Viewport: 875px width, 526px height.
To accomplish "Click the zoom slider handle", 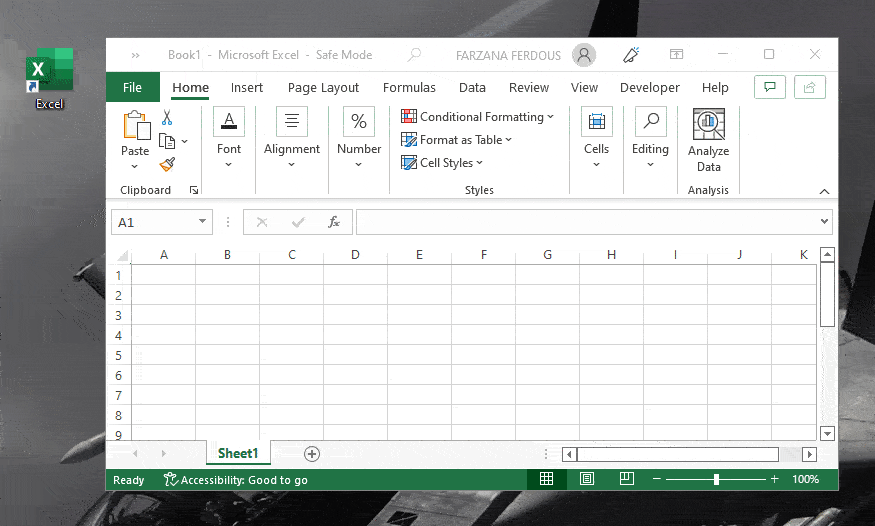I will (716, 479).
